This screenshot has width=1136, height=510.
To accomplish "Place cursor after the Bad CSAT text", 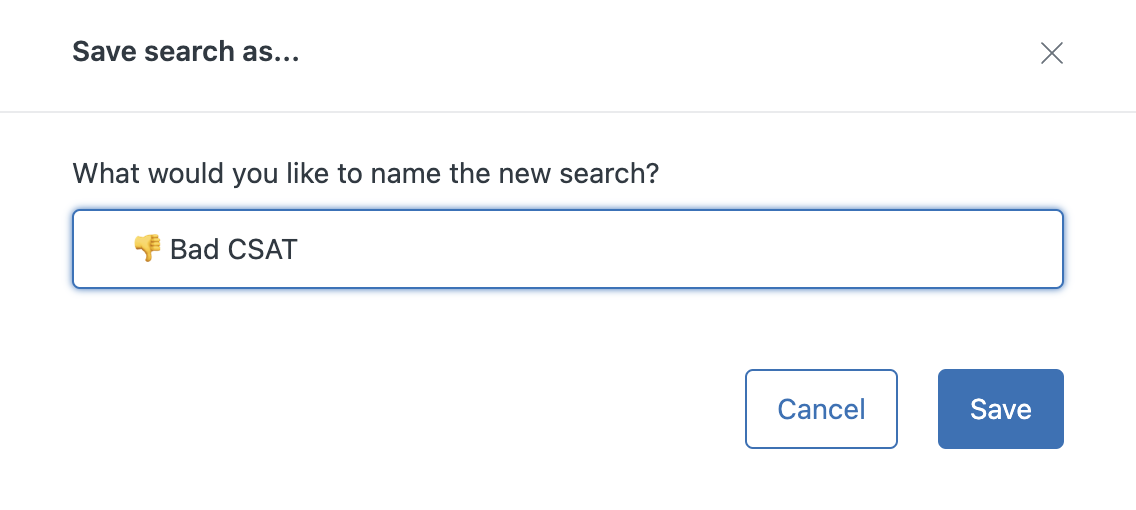I will (x=298, y=249).
